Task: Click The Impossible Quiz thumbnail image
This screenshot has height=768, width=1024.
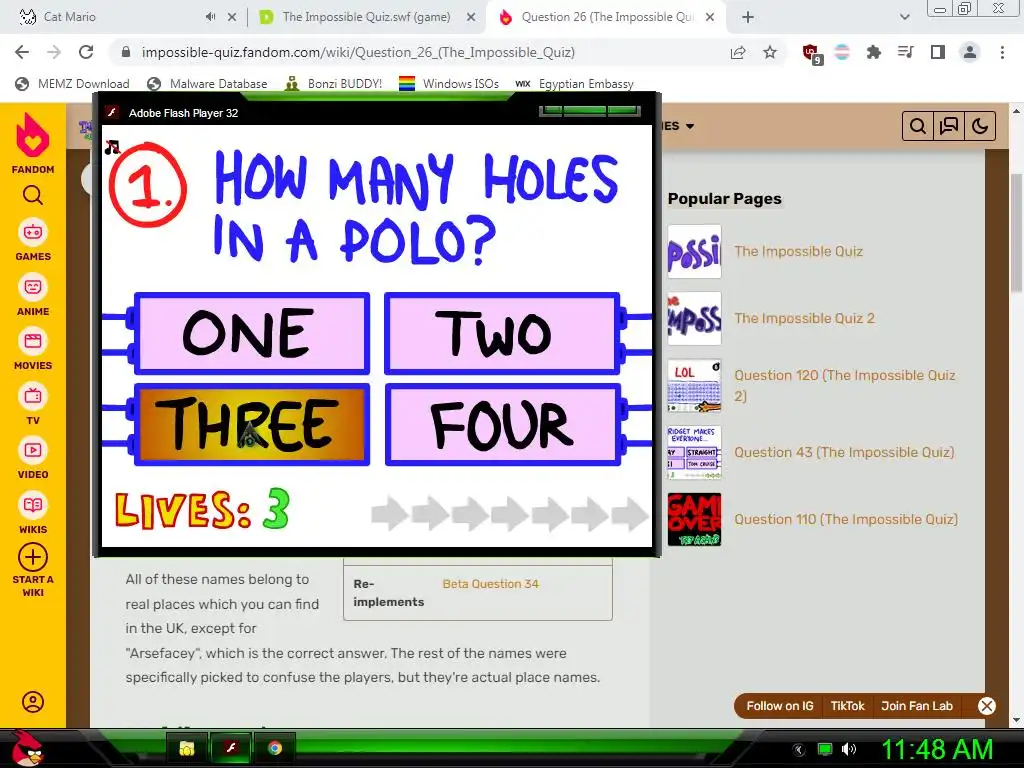Action: pyautogui.click(x=694, y=251)
